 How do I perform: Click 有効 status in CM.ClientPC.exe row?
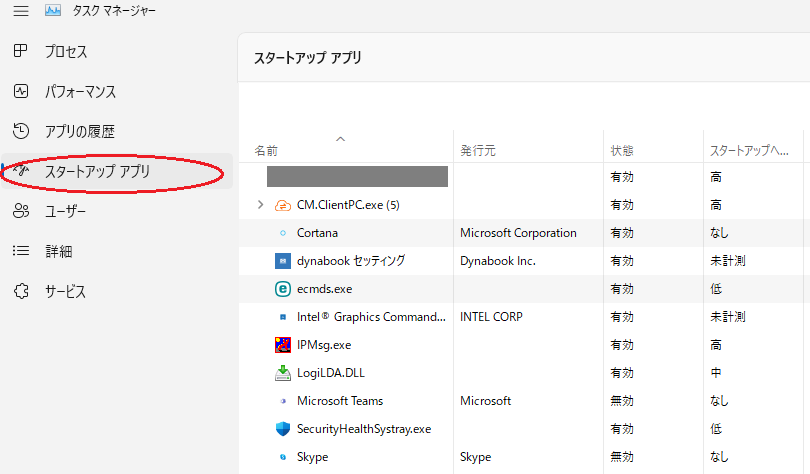(x=622, y=205)
